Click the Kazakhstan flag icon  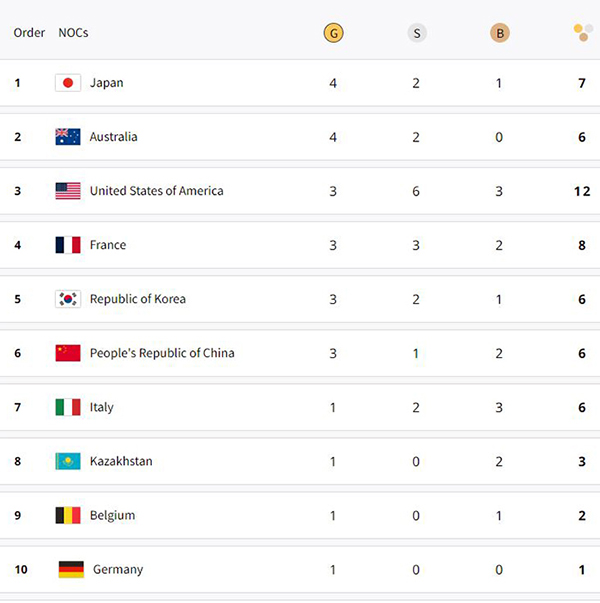coord(68,461)
